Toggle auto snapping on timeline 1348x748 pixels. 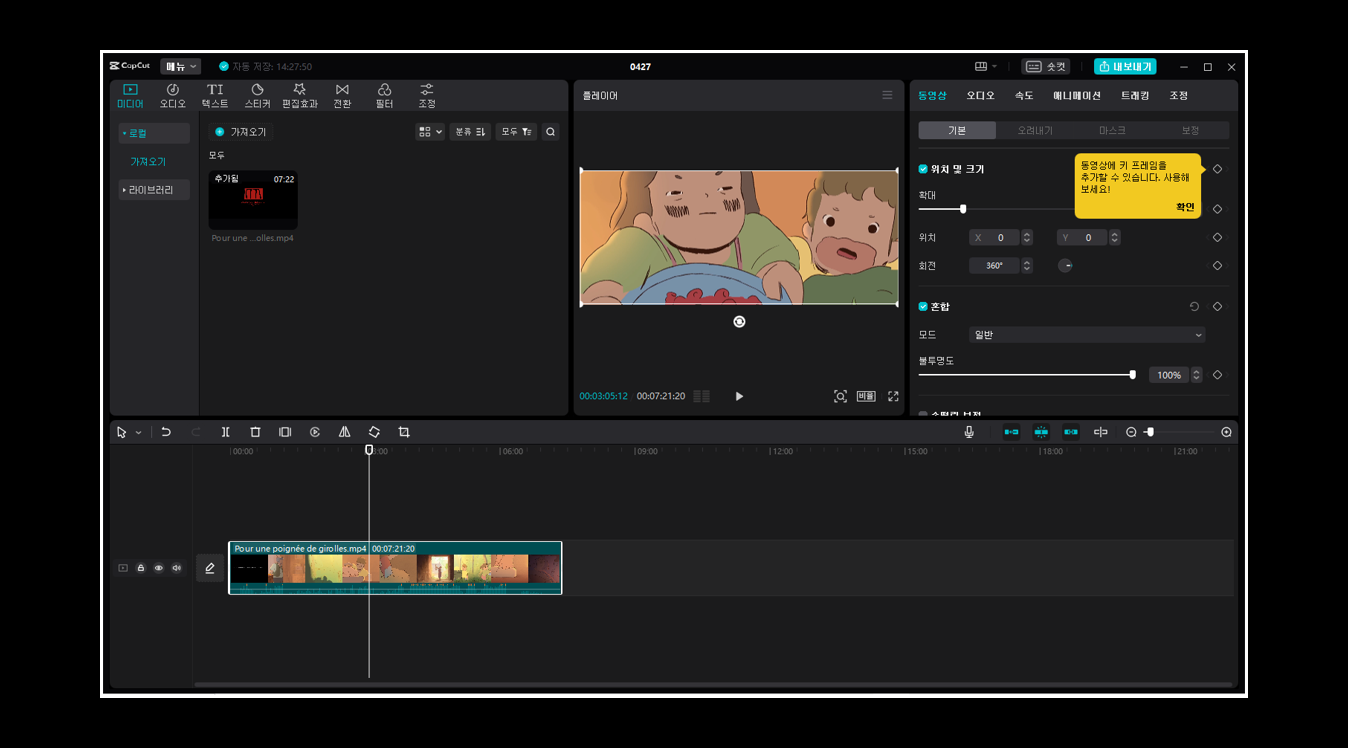(x=1041, y=432)
